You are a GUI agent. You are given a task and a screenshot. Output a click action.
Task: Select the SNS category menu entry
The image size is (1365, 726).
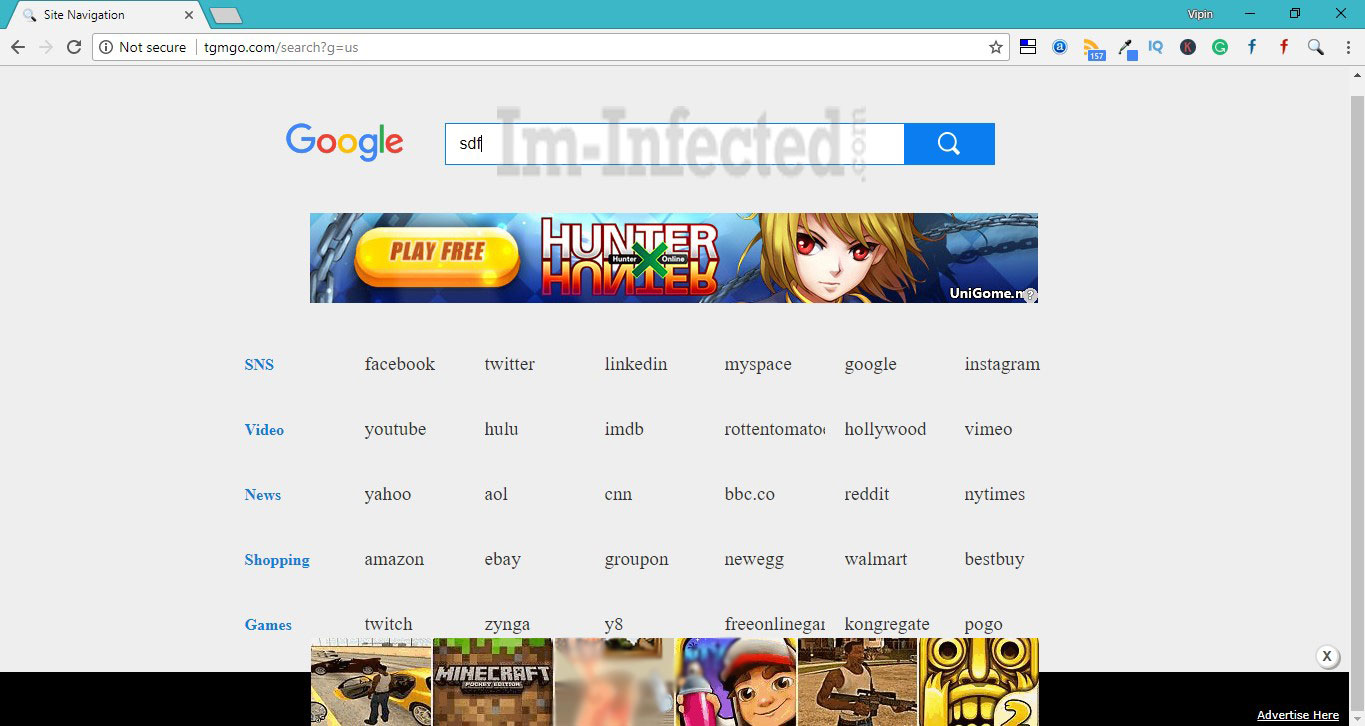[x=259, y=364]
